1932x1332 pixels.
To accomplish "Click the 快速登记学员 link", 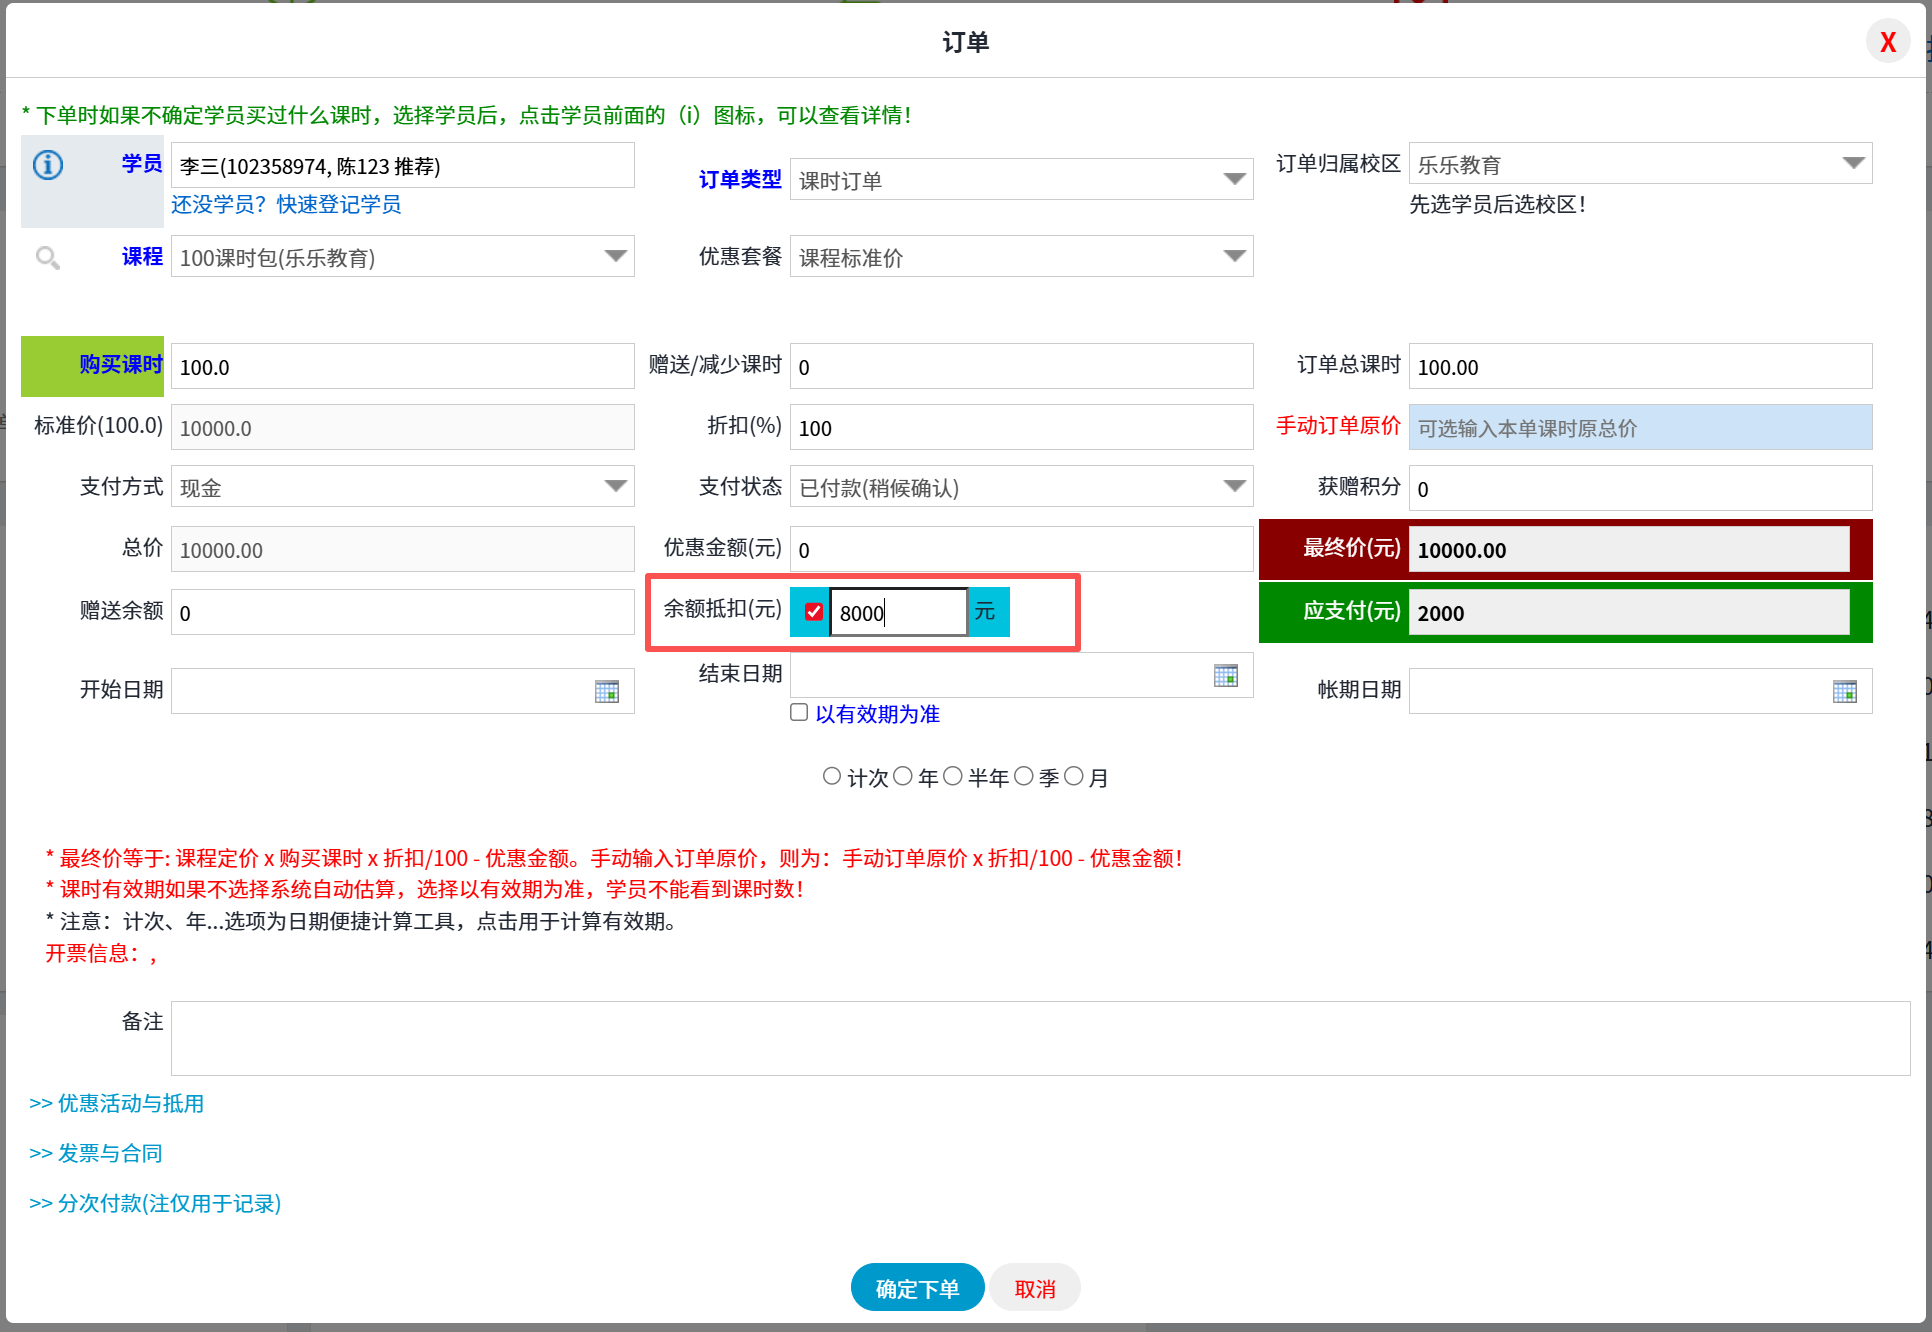I will (x=341, y=204).
